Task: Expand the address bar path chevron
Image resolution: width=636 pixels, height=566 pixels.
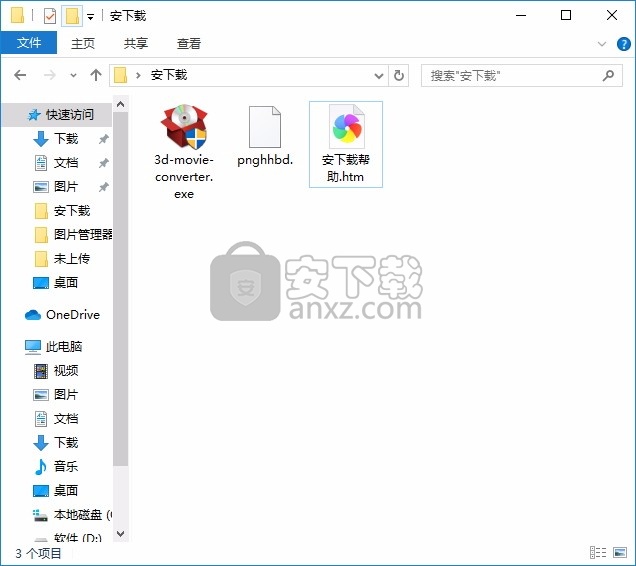Action: click(138, 75)
